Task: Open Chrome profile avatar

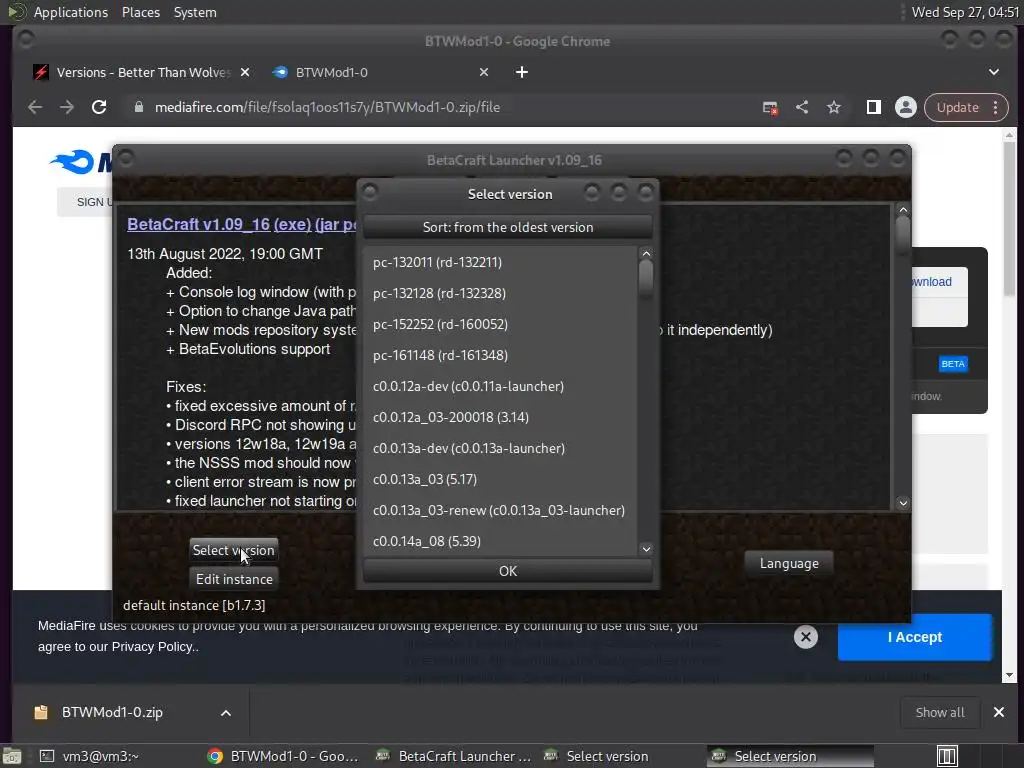Action: click(906, 107)
